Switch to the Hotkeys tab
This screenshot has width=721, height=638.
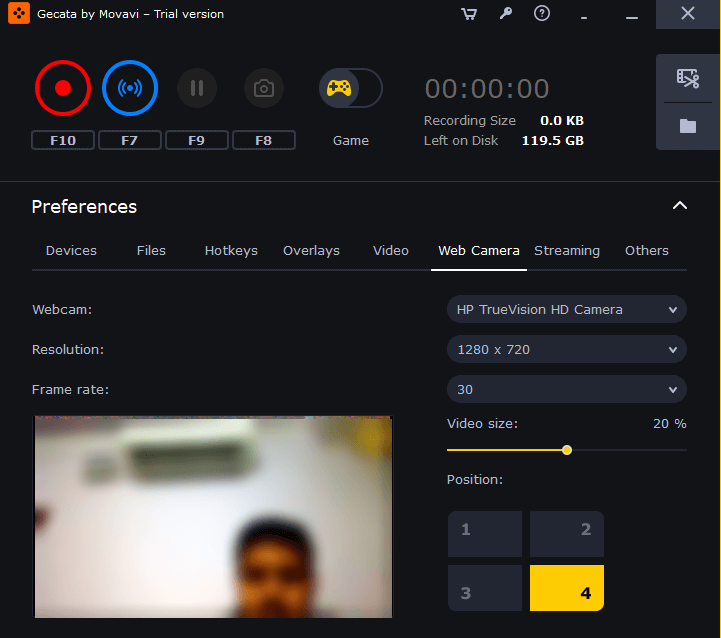(x=231, y=251)
